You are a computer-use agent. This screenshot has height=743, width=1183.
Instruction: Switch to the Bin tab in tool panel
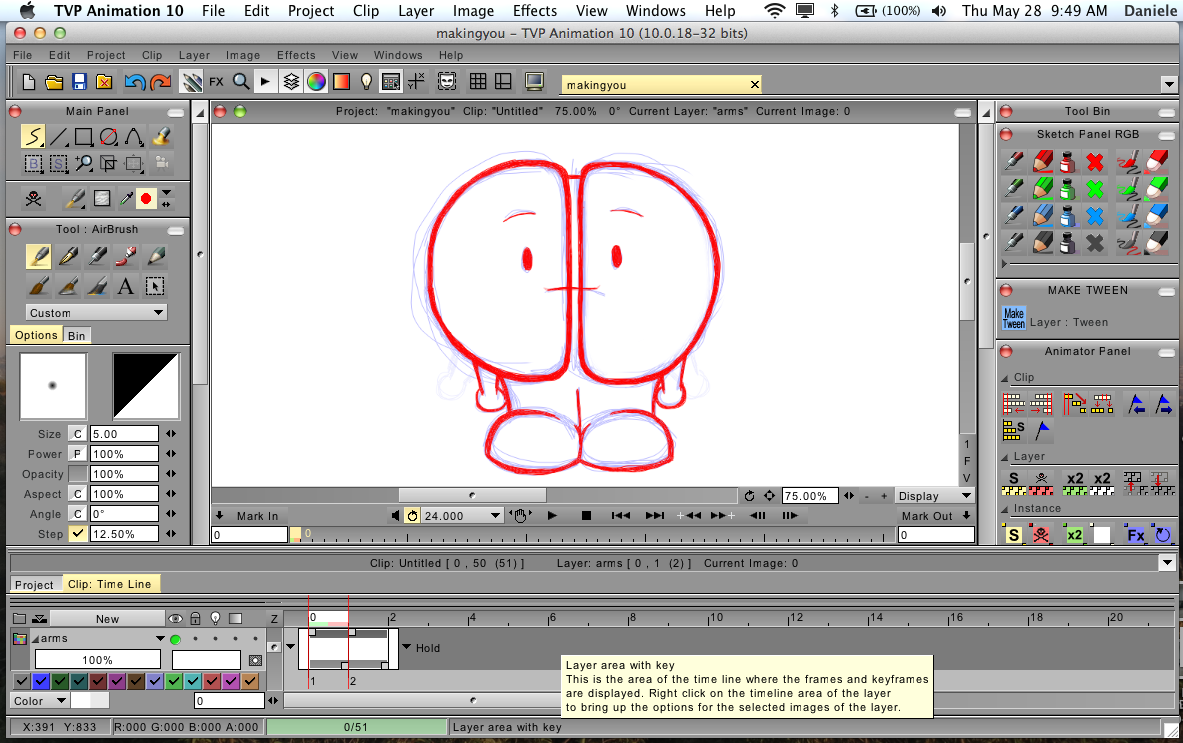(x=76, y=336)
